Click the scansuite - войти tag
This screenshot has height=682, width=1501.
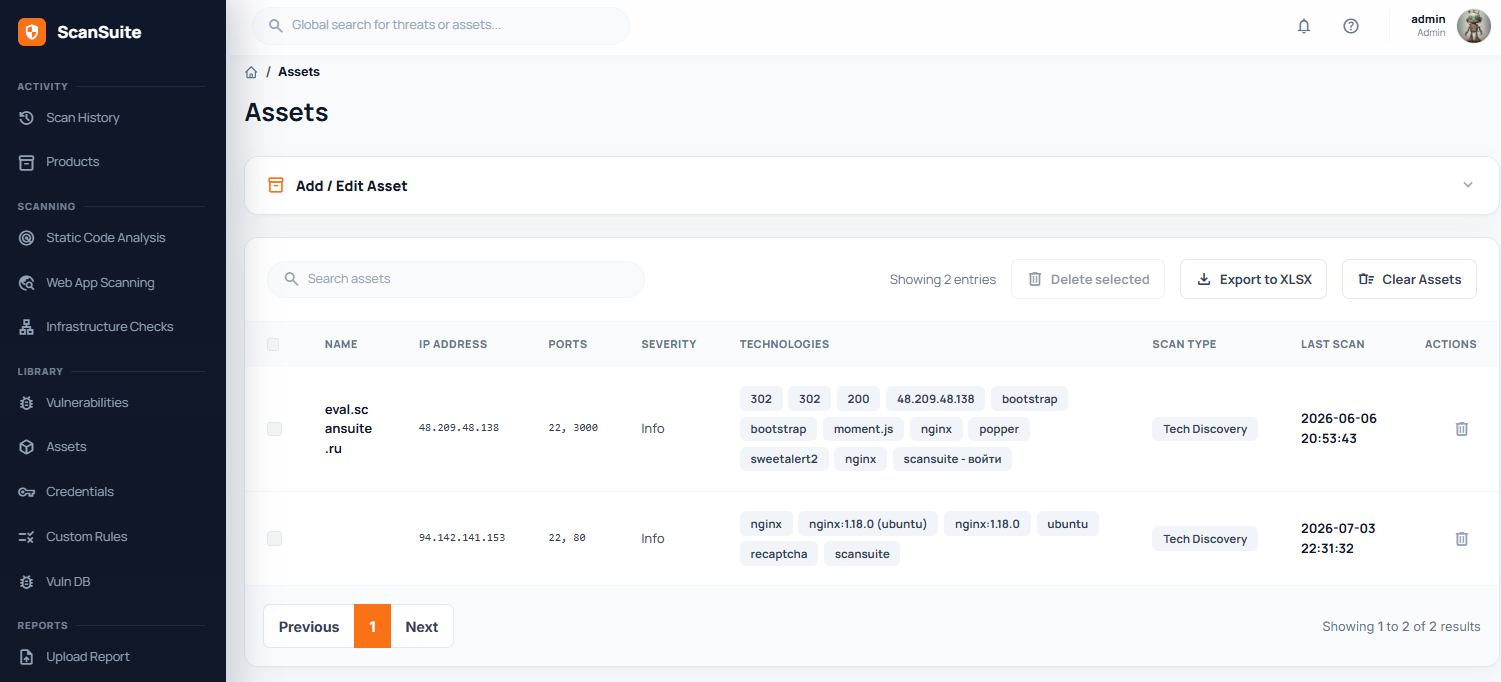click(952, 459)
